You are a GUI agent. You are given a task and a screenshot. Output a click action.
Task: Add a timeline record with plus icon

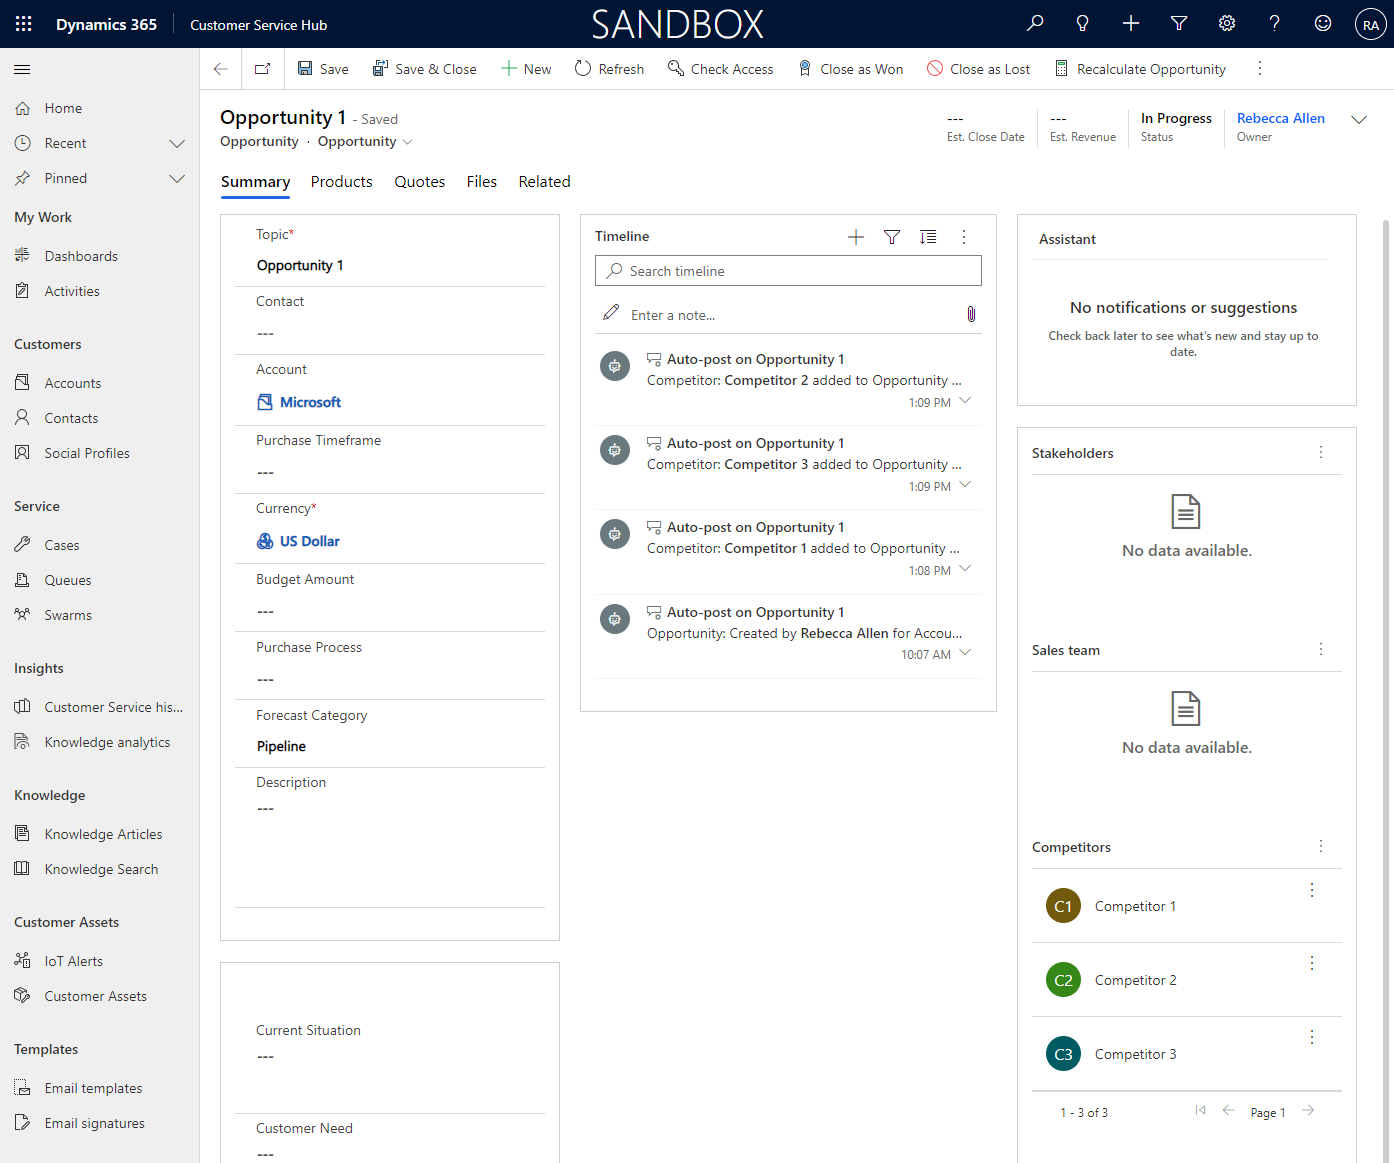[856, 237]
